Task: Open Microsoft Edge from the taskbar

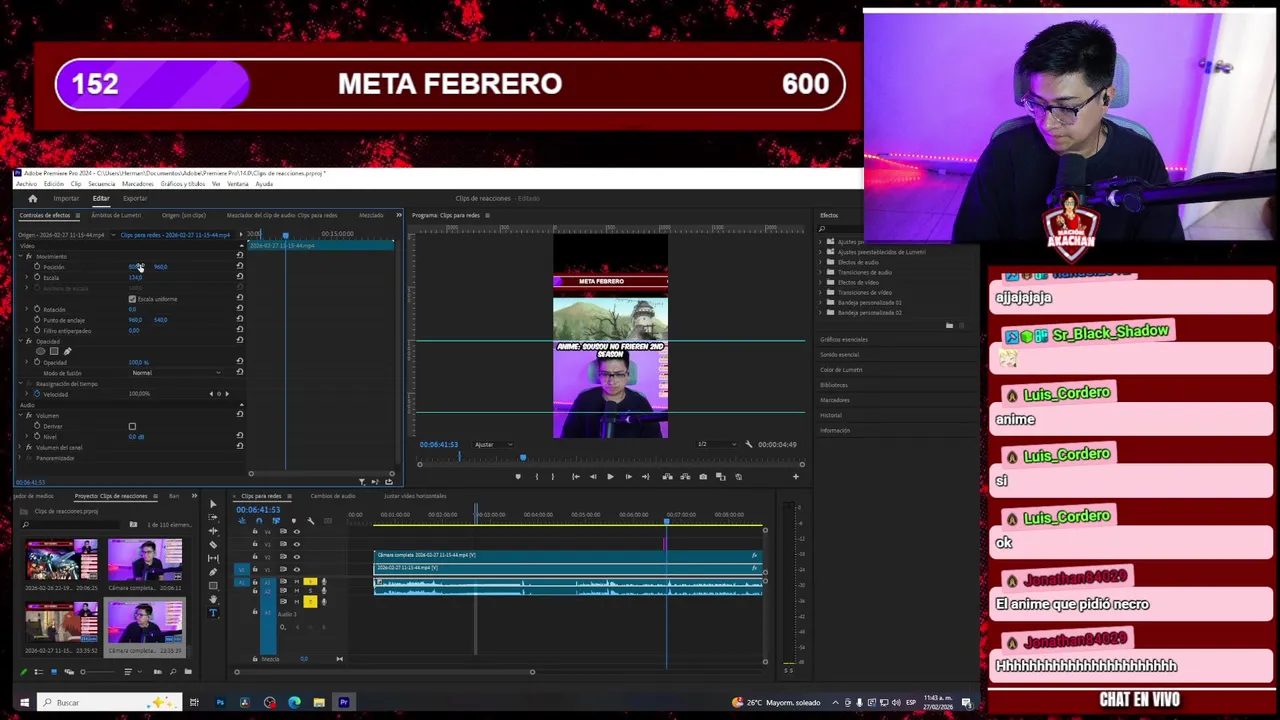Action: click(294, 702)
